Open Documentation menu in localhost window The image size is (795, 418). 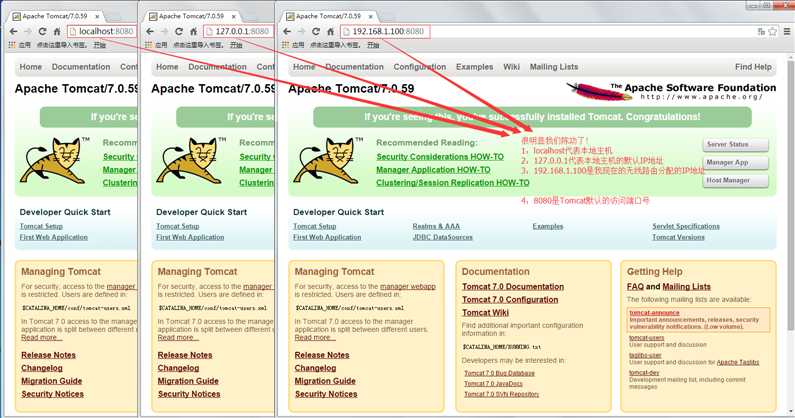[81, 67]
